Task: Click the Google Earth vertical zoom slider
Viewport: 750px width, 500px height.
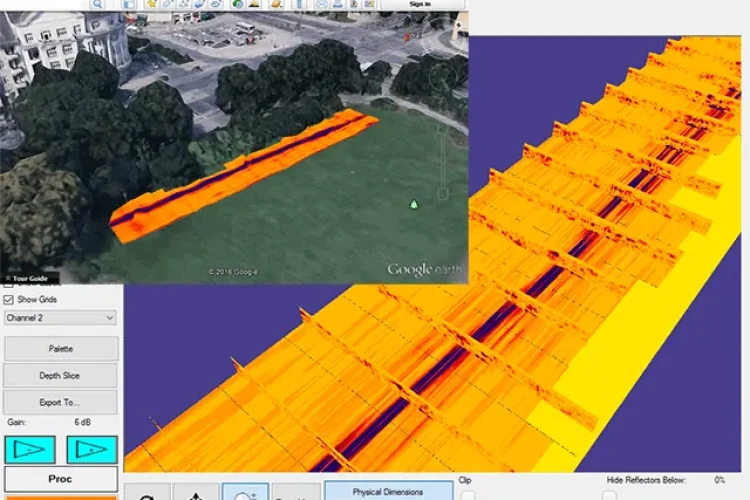Action: (x=443, y=160)
